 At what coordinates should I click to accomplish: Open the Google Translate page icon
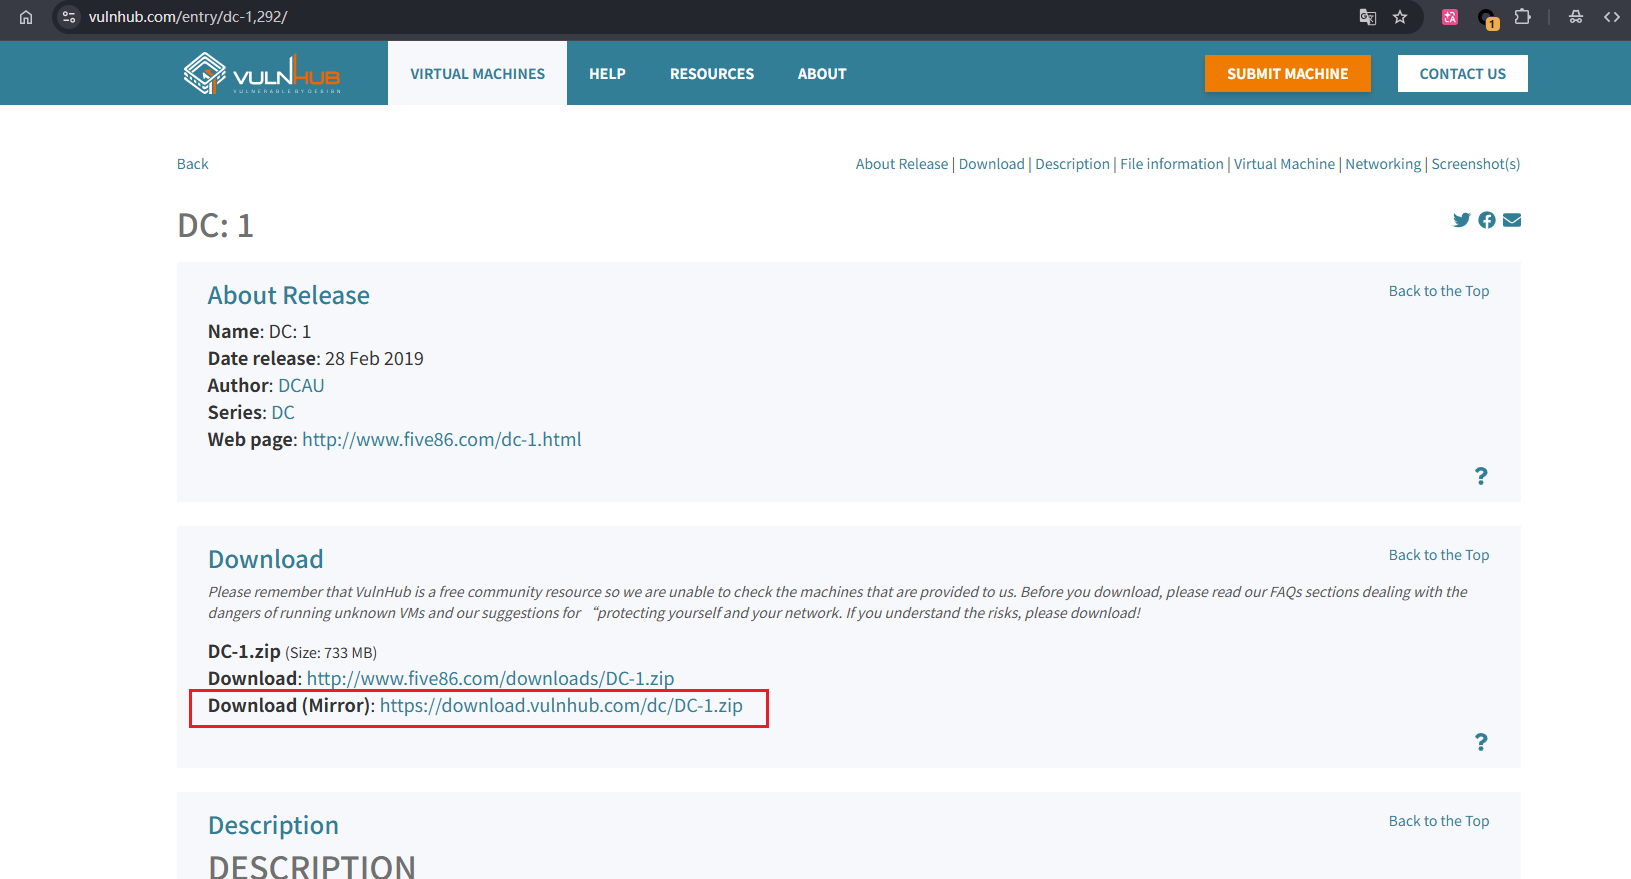[1367, 17]
